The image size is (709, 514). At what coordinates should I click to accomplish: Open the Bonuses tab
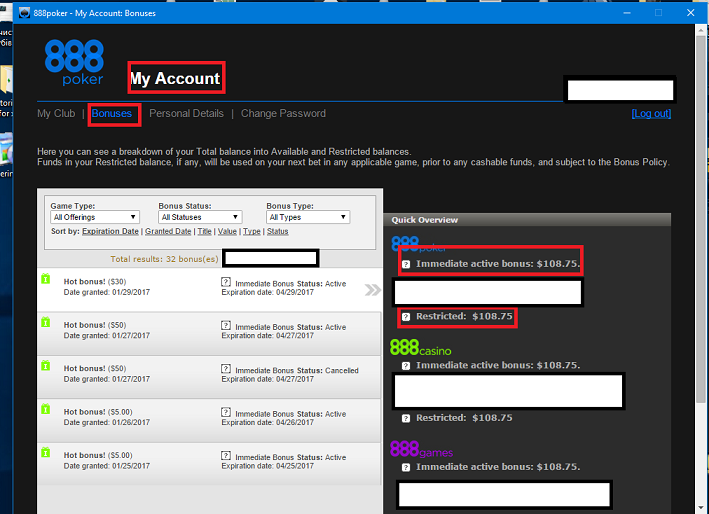pyautogui.click(x=112, y=113)
